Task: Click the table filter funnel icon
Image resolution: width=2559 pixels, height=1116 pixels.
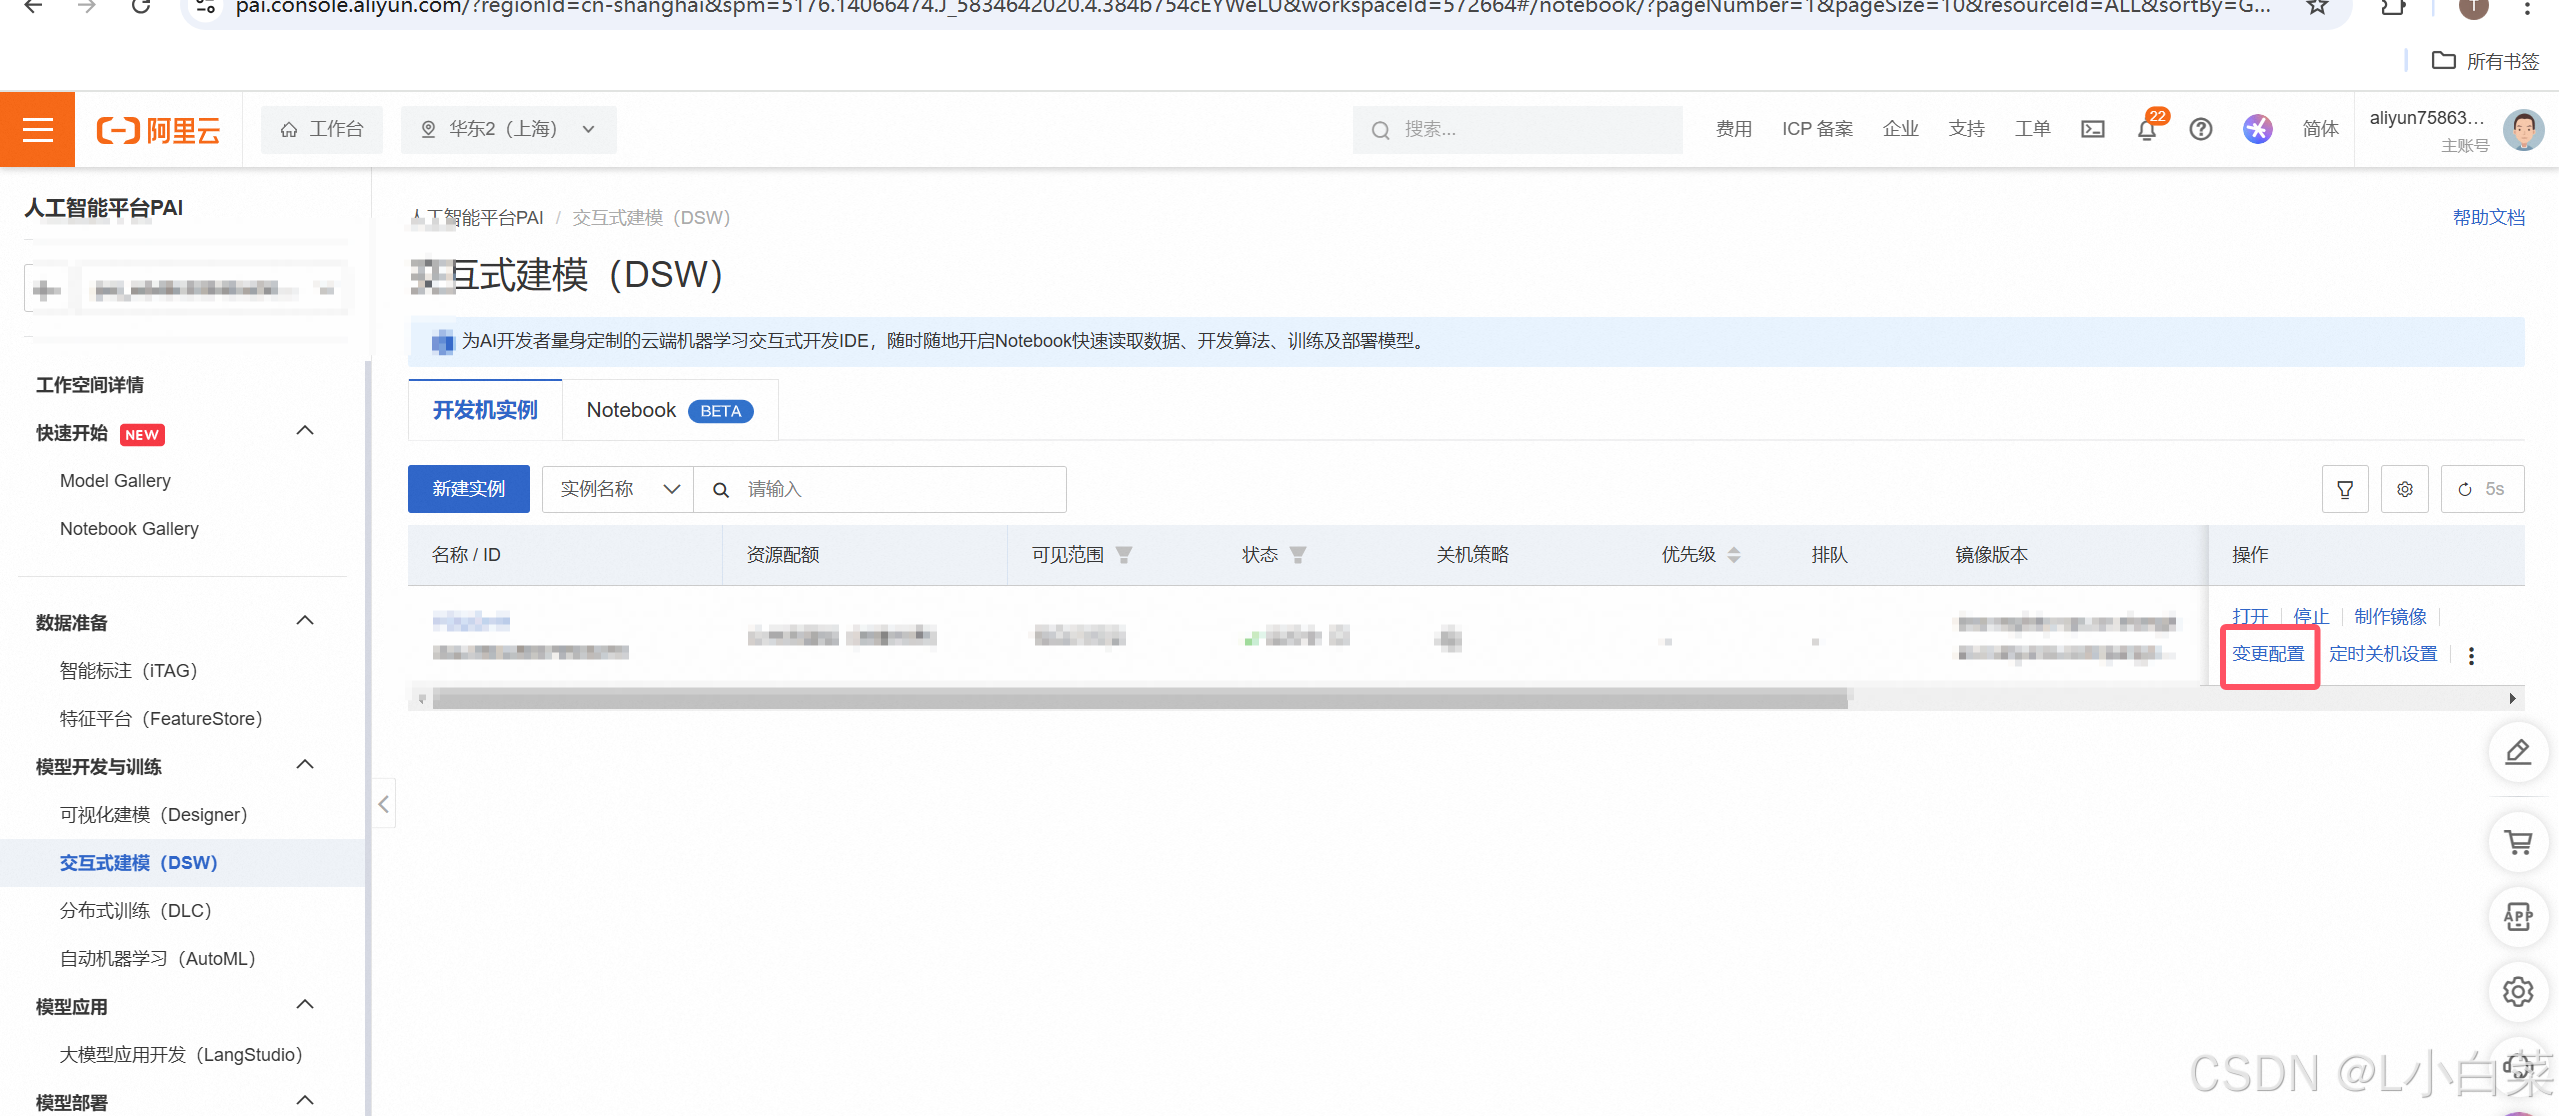Action: click(2344, 489)
